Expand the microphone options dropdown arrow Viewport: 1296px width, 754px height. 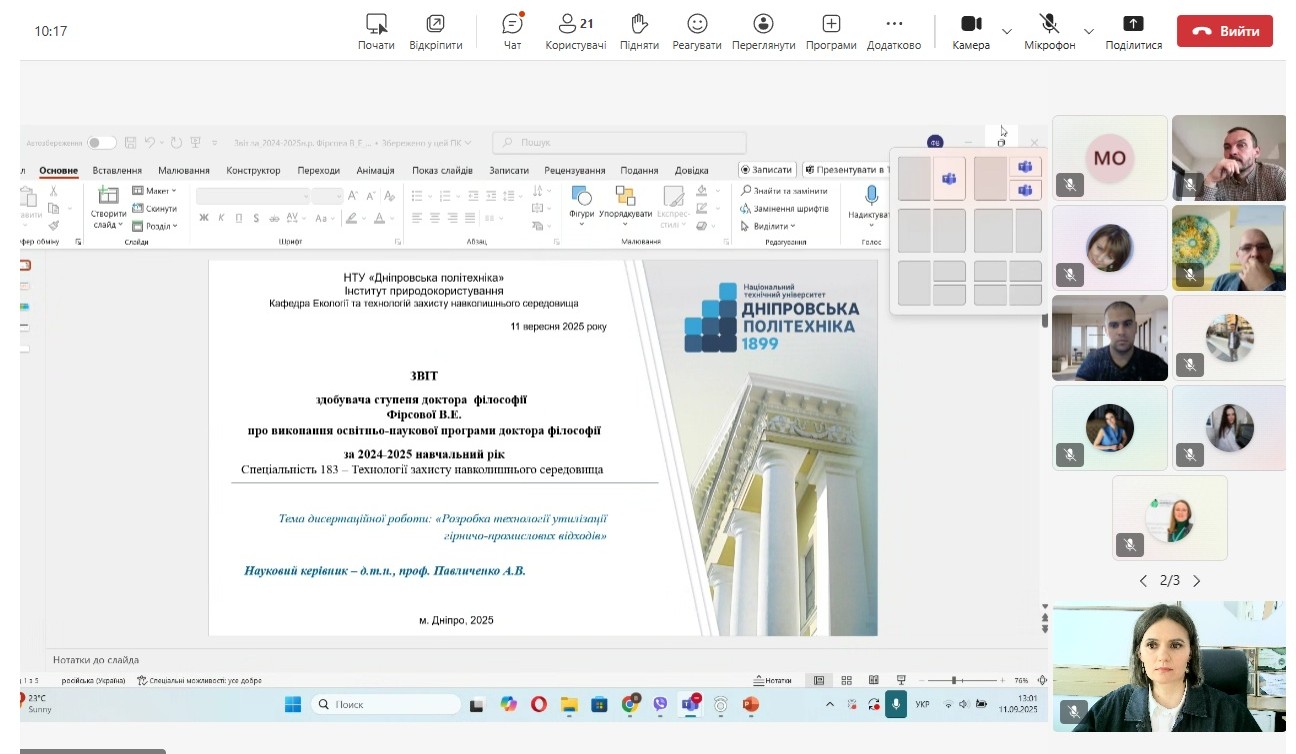1089,31
